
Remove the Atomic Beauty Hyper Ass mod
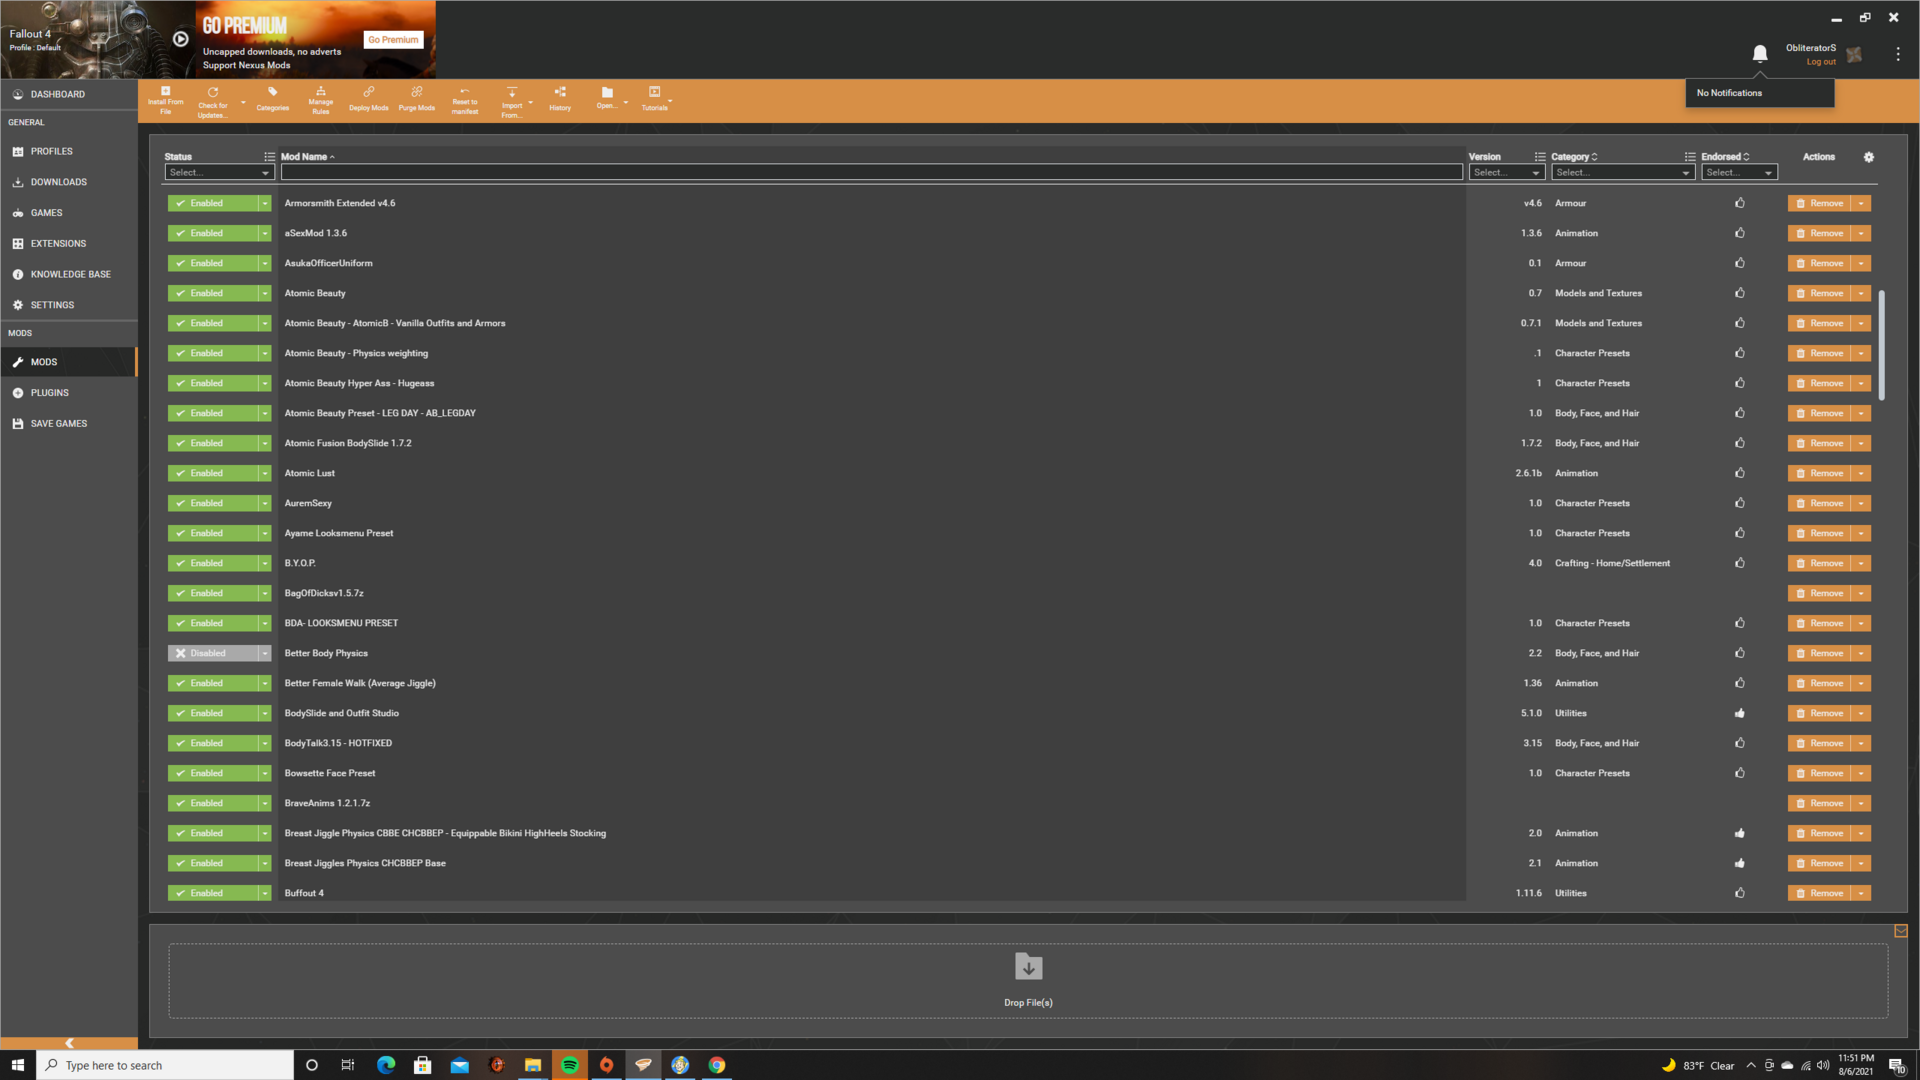coord(1819,383)
